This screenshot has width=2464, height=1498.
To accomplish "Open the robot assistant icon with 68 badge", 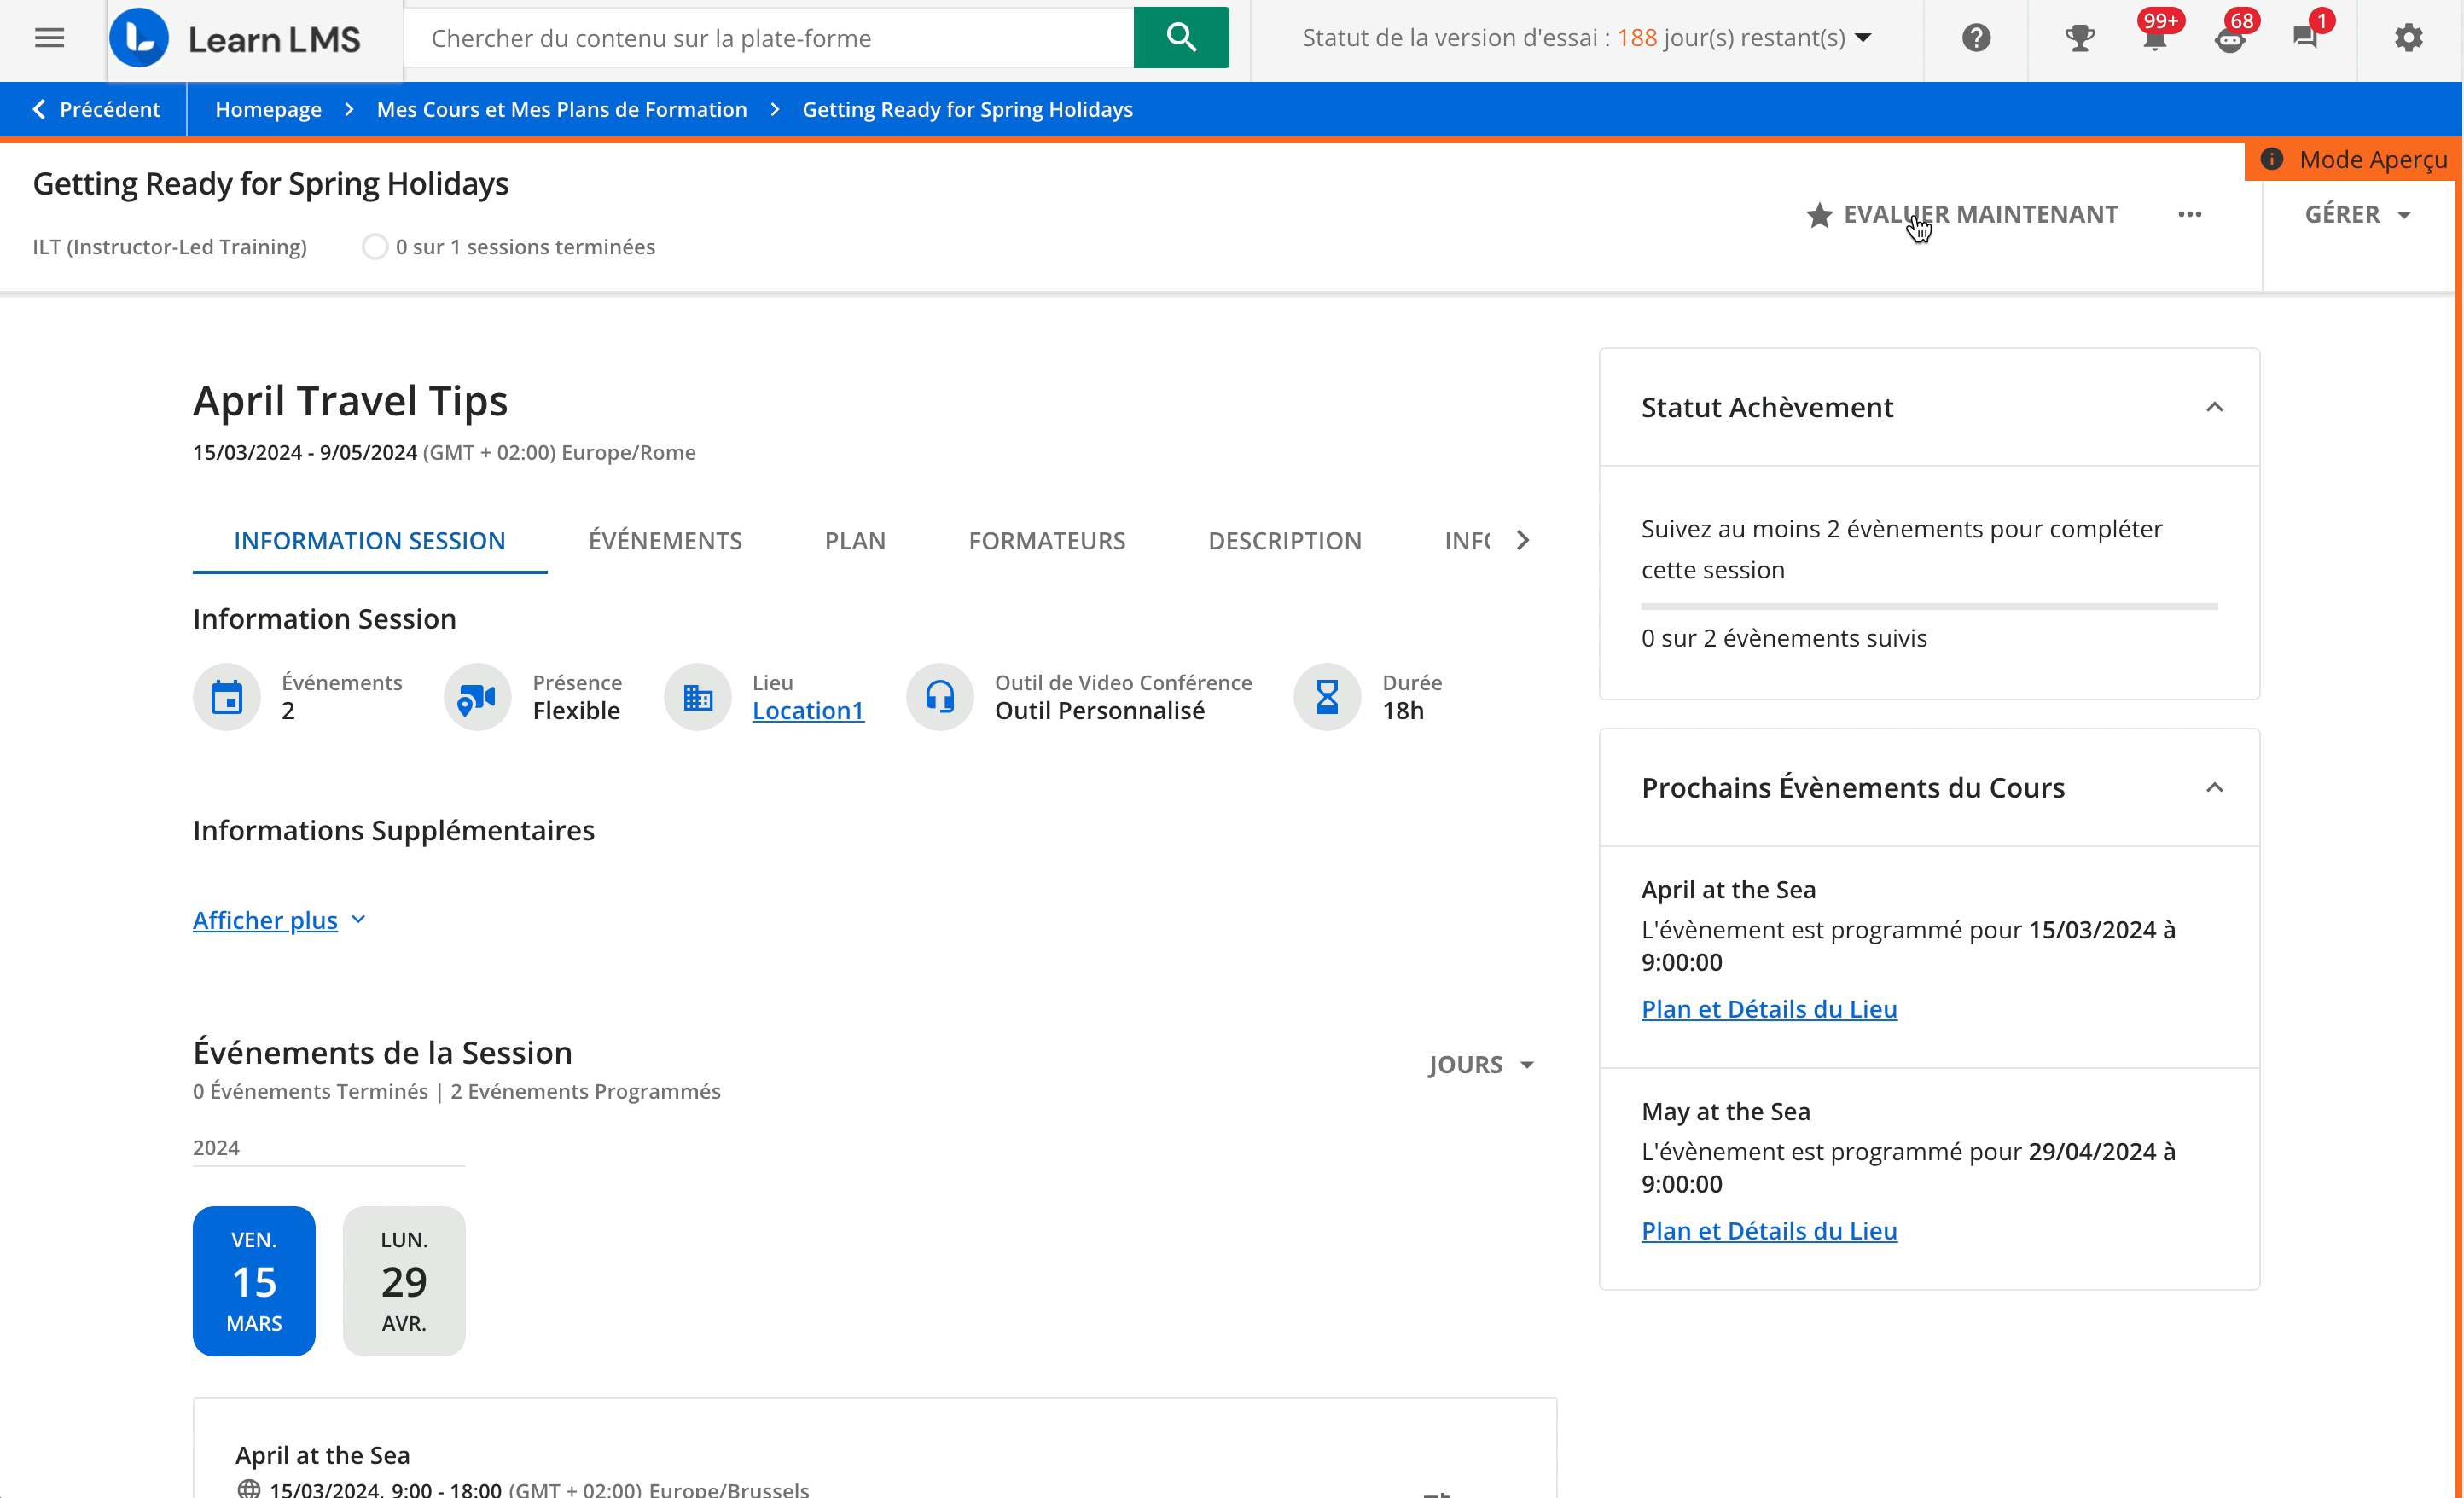I will point(2229,38).
